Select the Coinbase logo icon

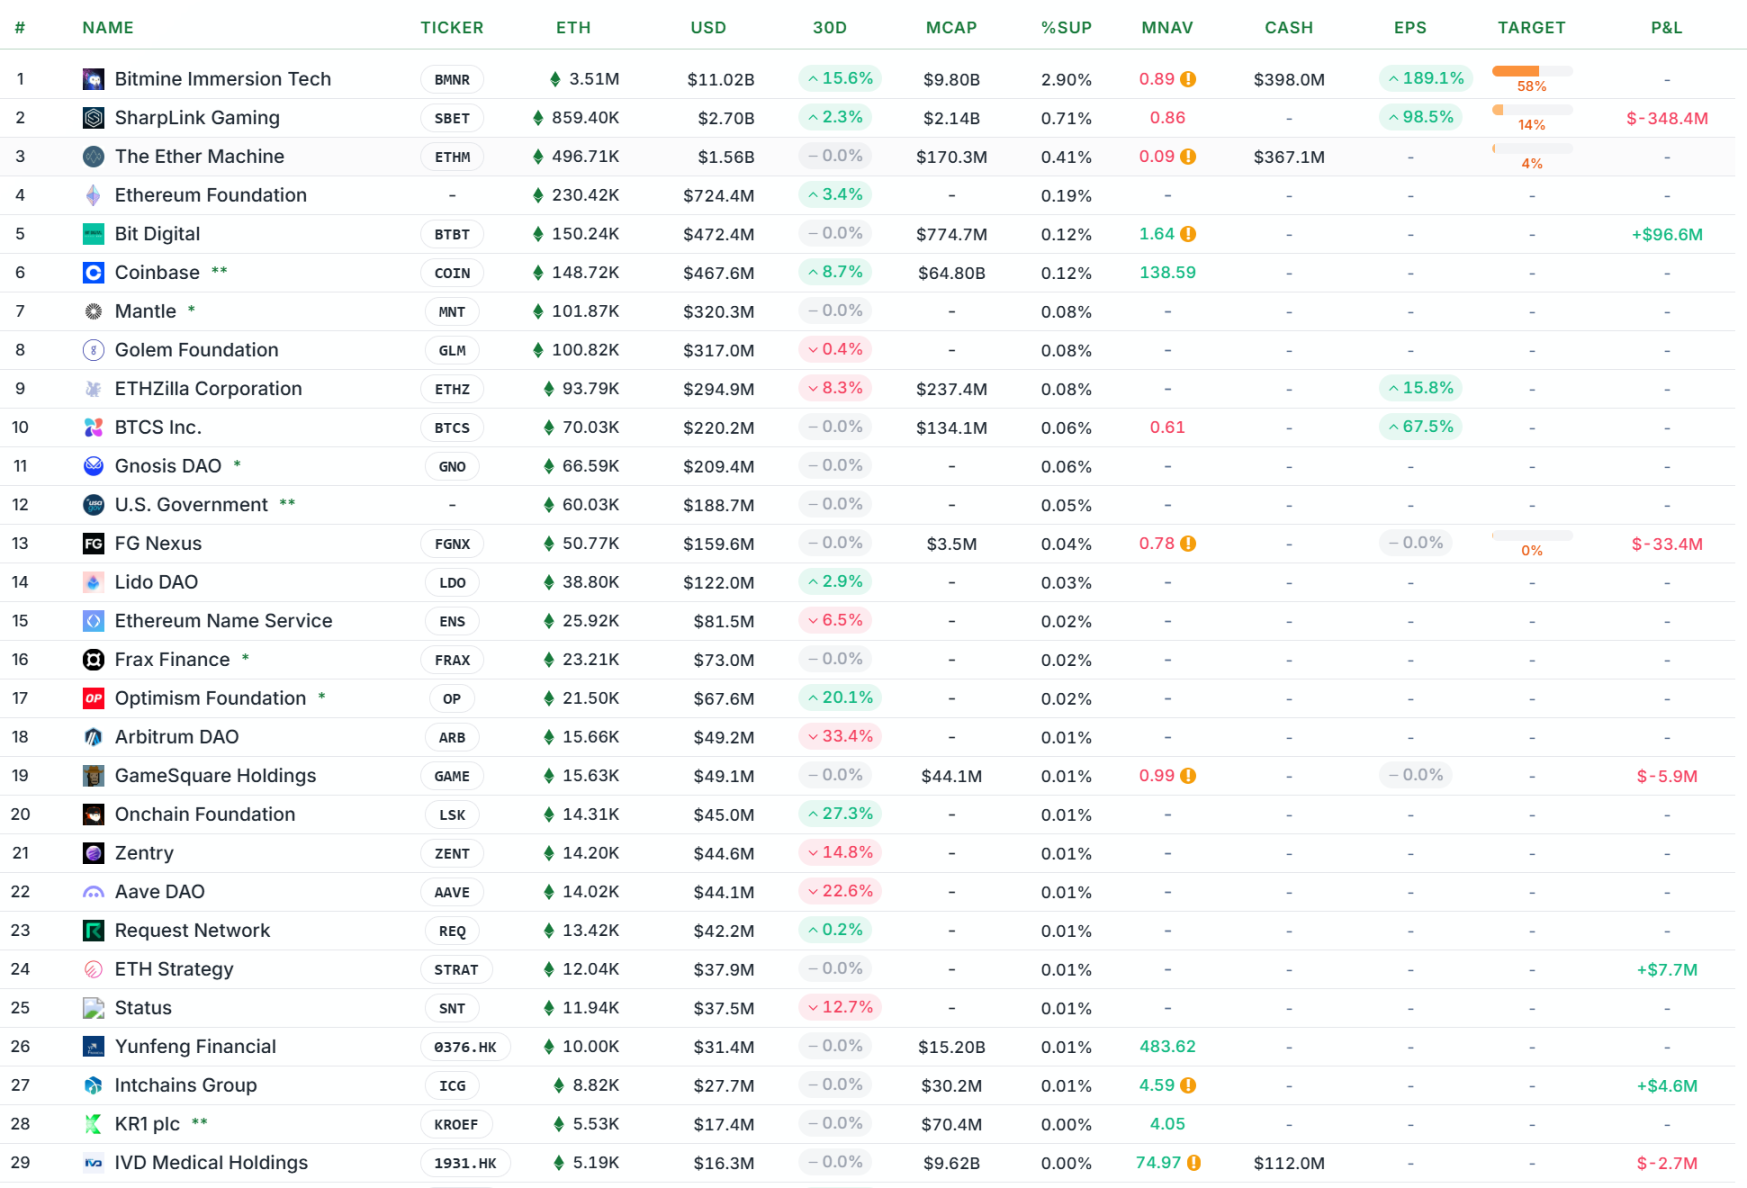(93, 272)
